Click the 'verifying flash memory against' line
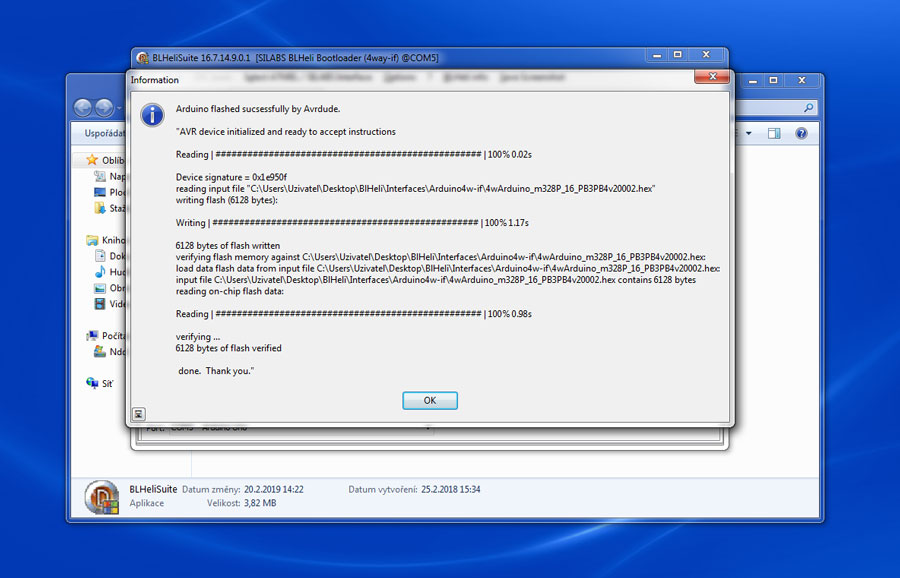The image size is (900, 578). click(x=441, y=257)
